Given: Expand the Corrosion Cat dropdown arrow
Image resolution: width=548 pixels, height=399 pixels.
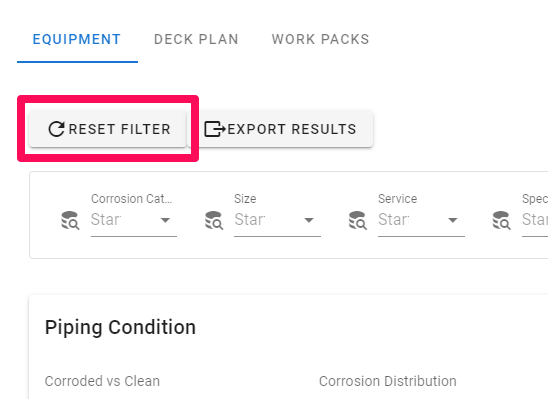Looking at the screenshot, I should tap(165, 220).
